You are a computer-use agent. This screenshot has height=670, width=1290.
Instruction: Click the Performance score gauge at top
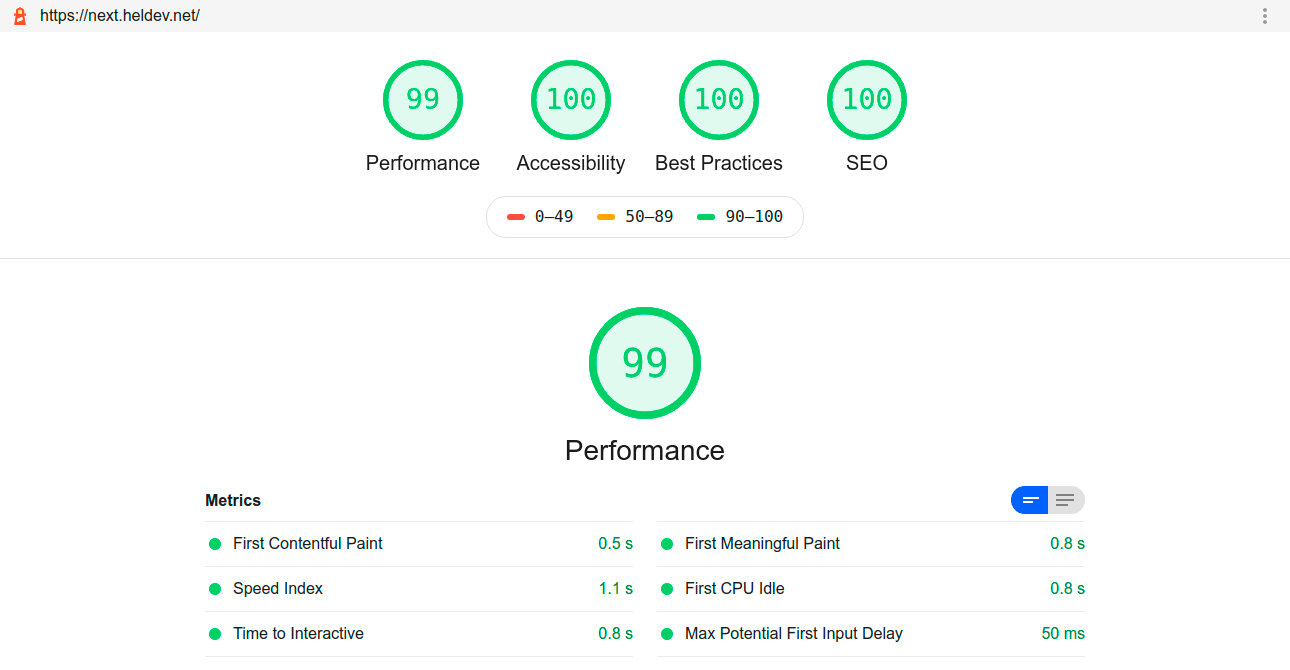click(x=422, y=100)
